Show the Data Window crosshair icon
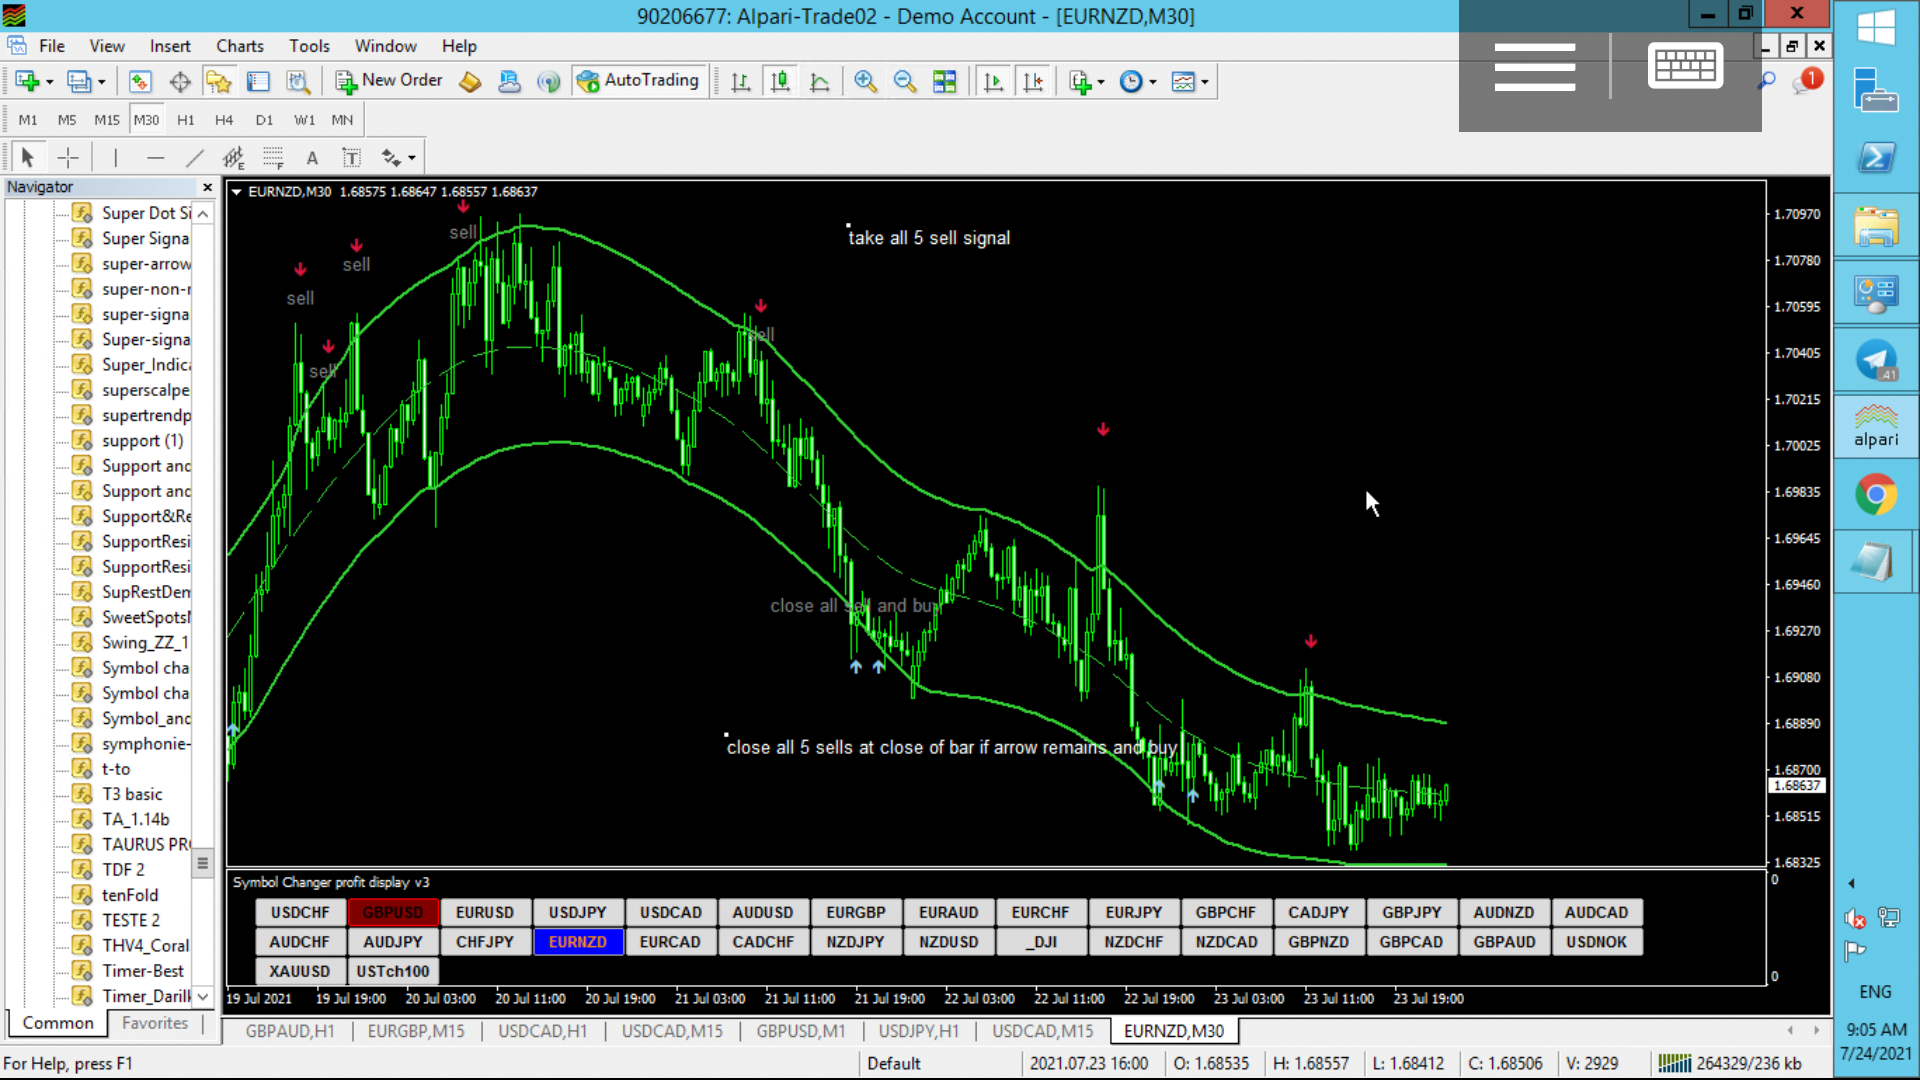 (x=180, y=82)
